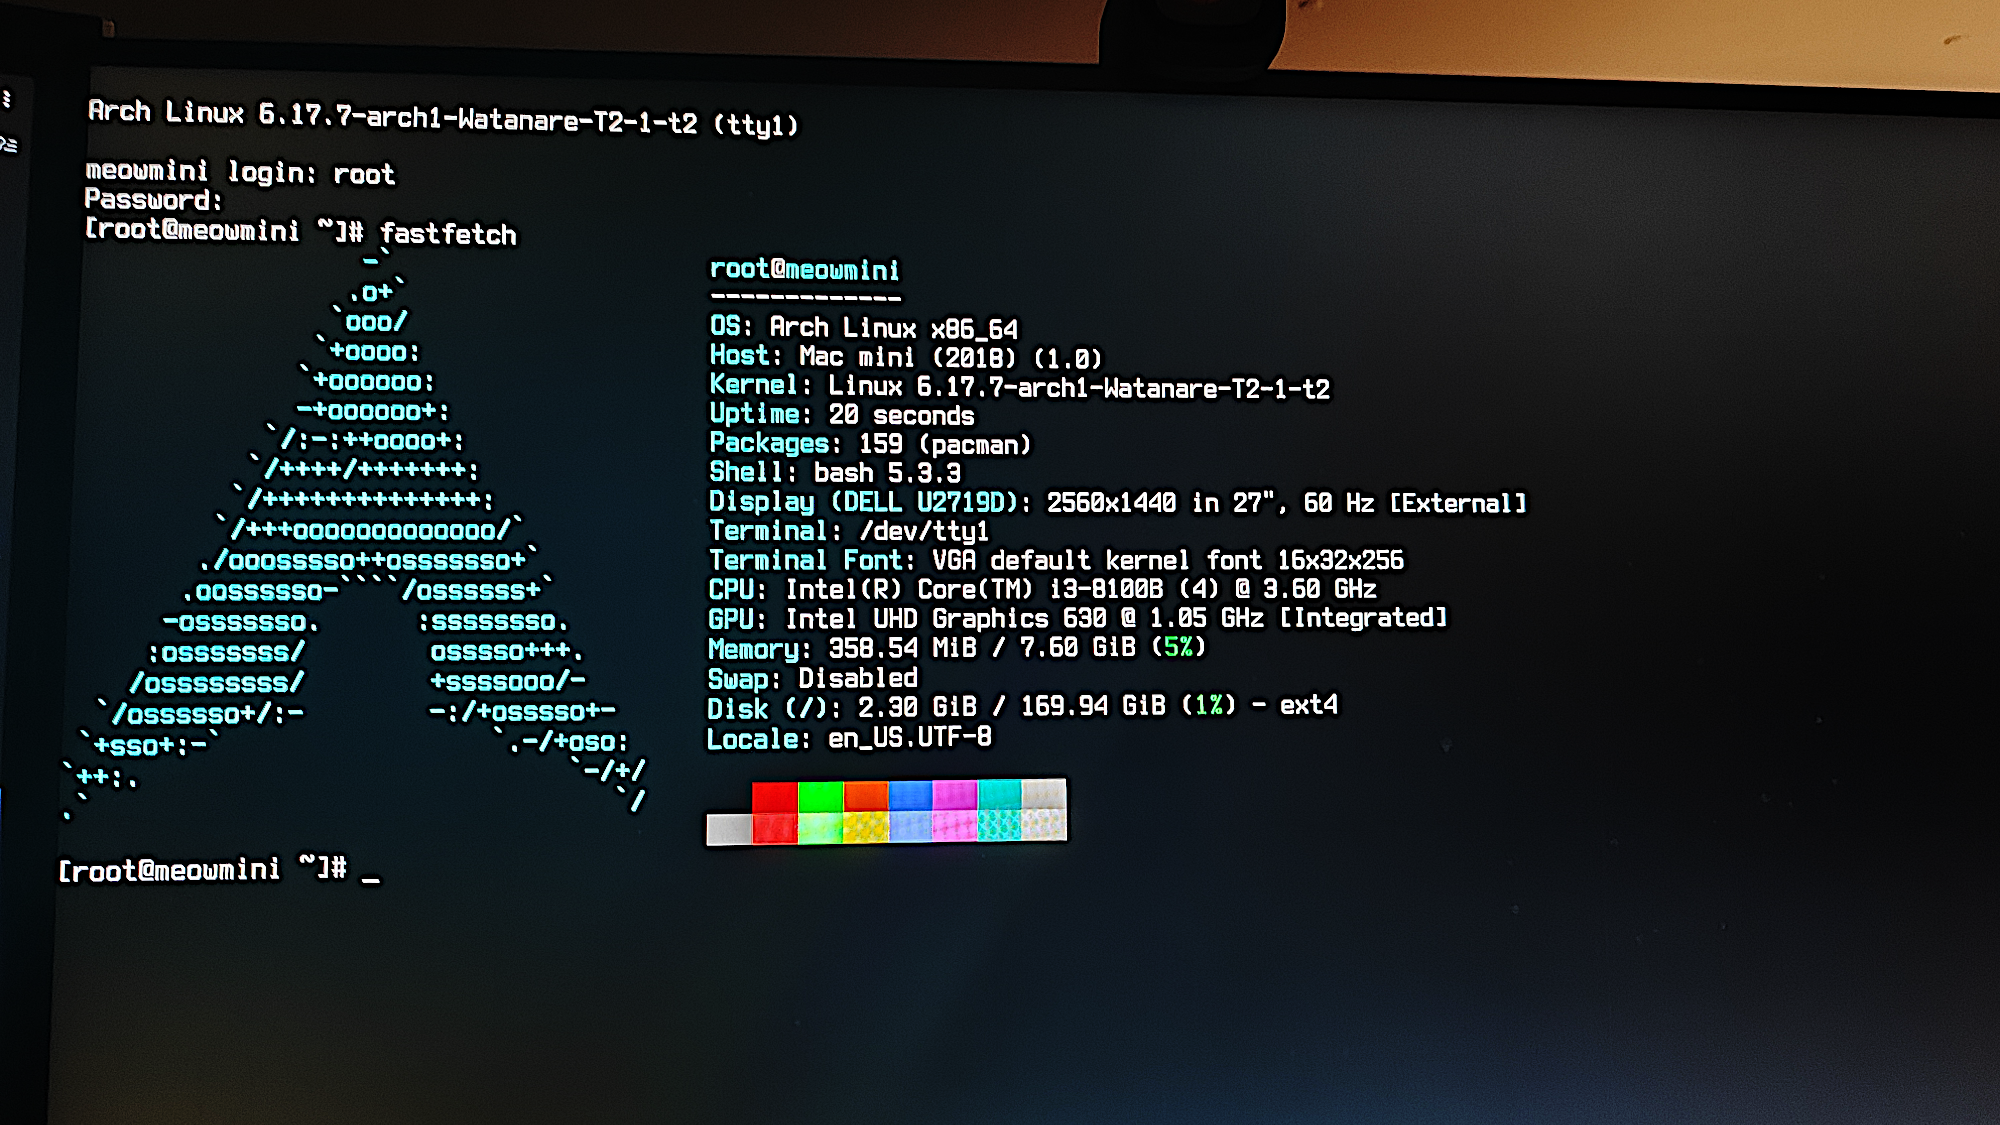
Task: Click the green '(5%)' memory percentage
Action: click(1179, 647)
